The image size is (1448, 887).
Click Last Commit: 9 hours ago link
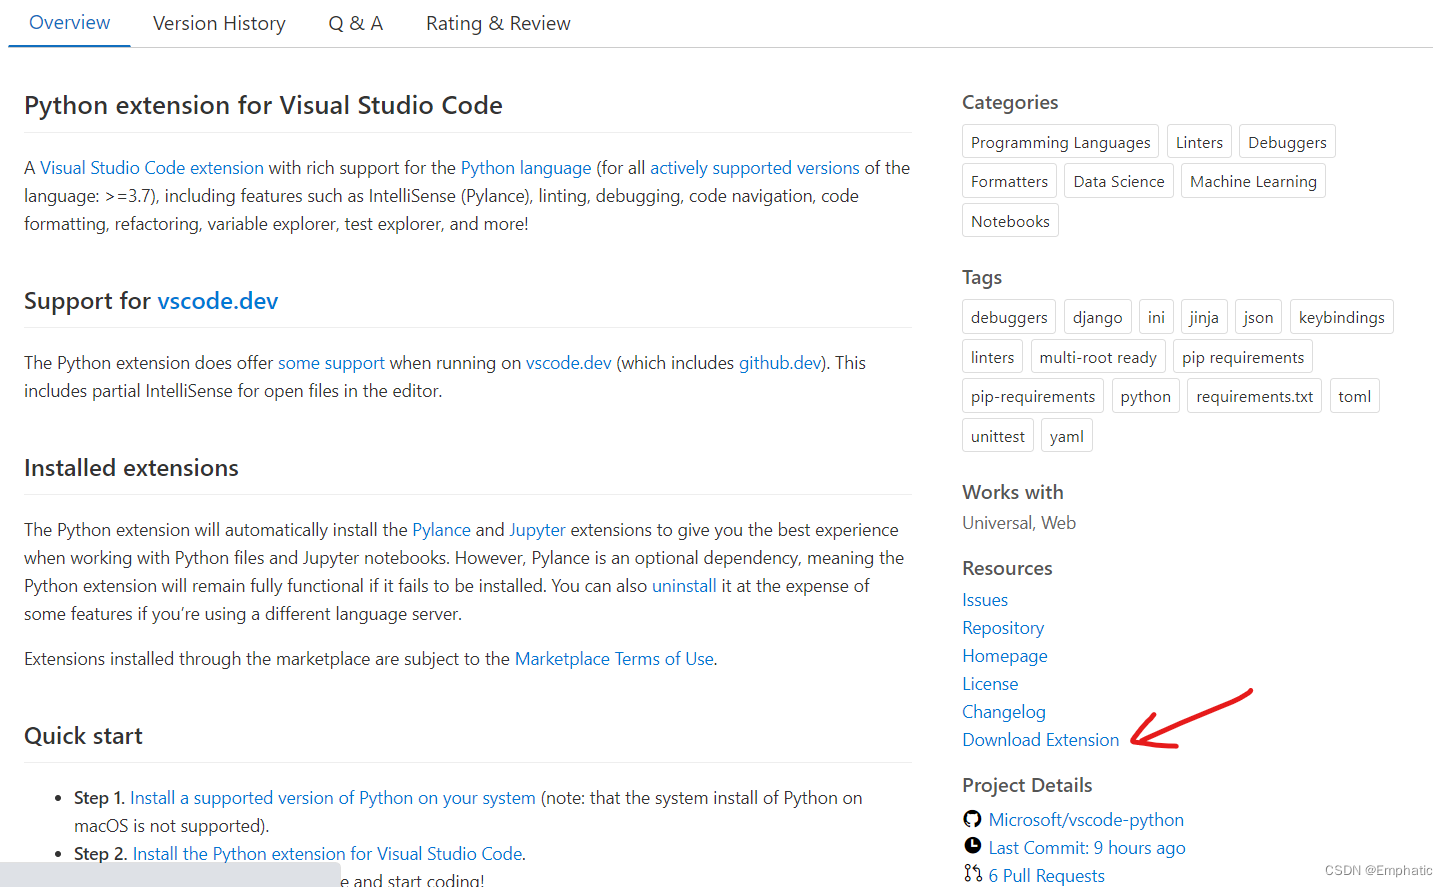click(x=1087, y=848)
